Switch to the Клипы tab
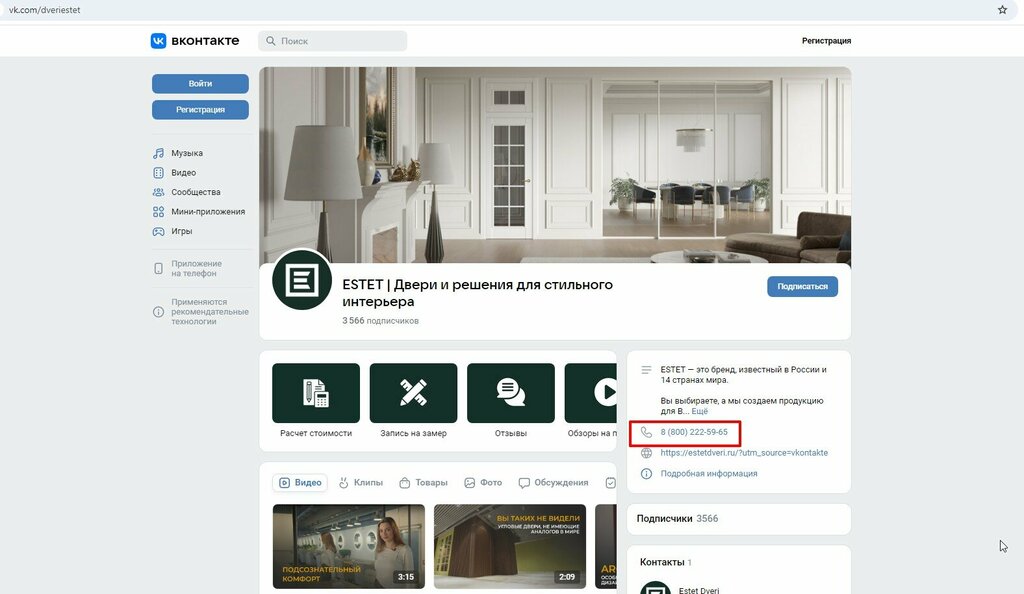The image size is (1024, 594). point(360,482)
